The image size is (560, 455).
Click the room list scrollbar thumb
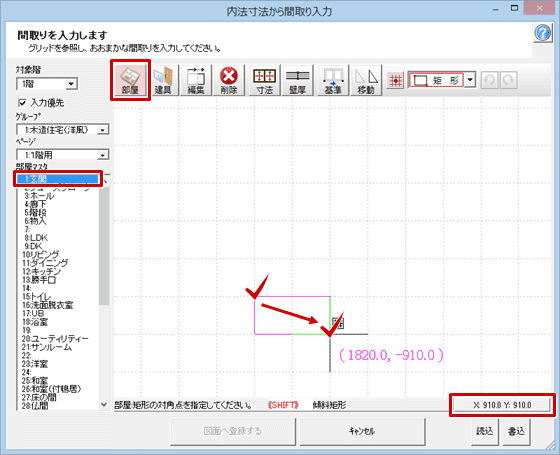[104, 246]
